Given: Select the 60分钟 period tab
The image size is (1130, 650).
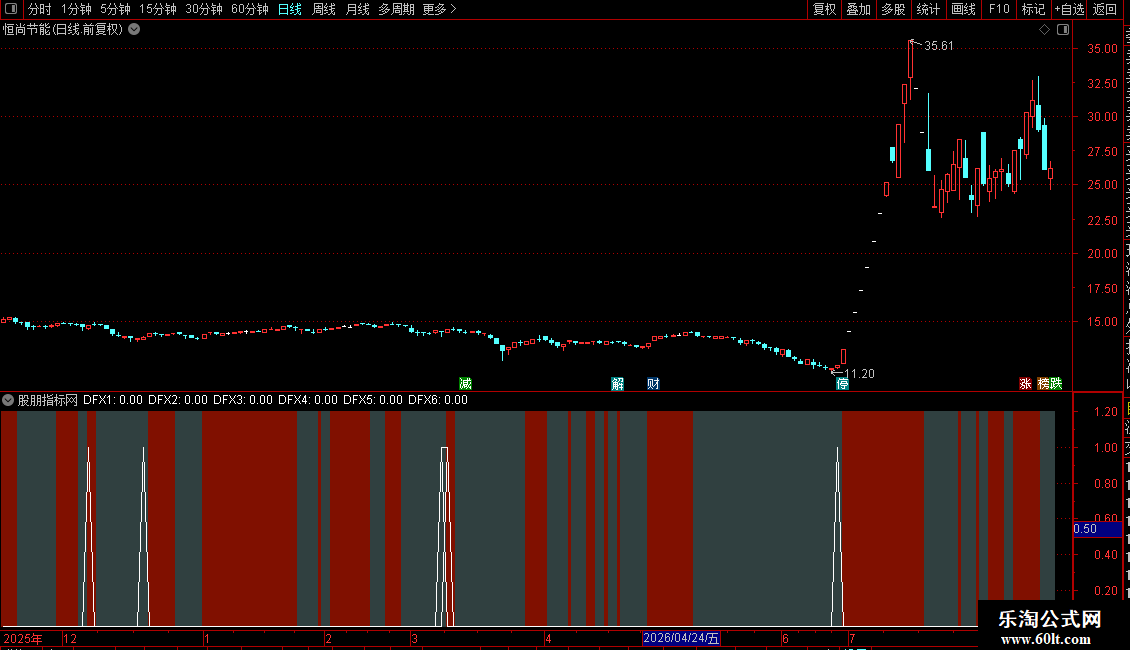Looking at the screenshot, I should (250, 9).
